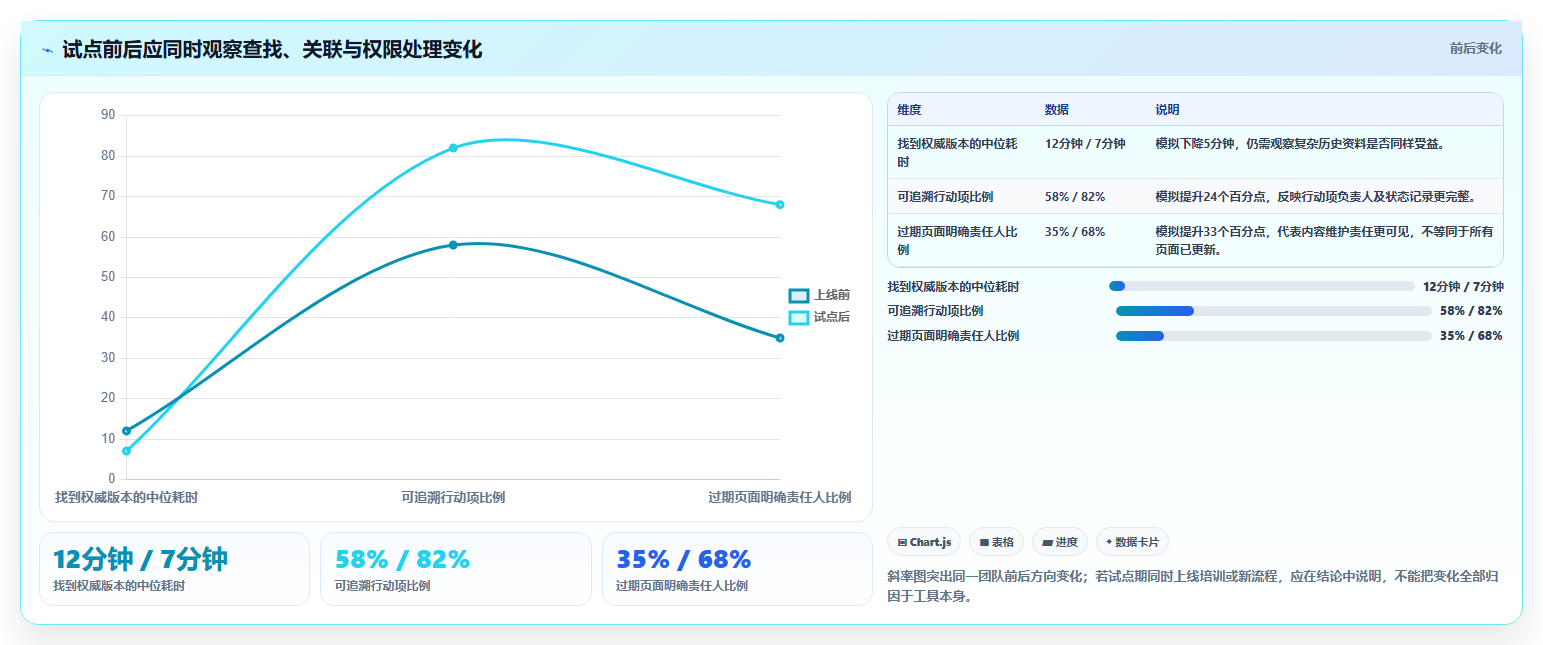Click the y-axis value 50
The width and height of the screenshot is (1543, 645).
(108, 277)
